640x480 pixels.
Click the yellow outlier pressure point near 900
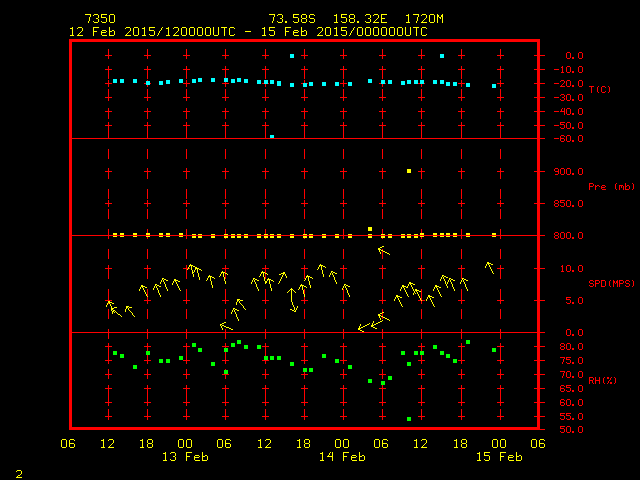pyautogui.click(x=409, y=171)
